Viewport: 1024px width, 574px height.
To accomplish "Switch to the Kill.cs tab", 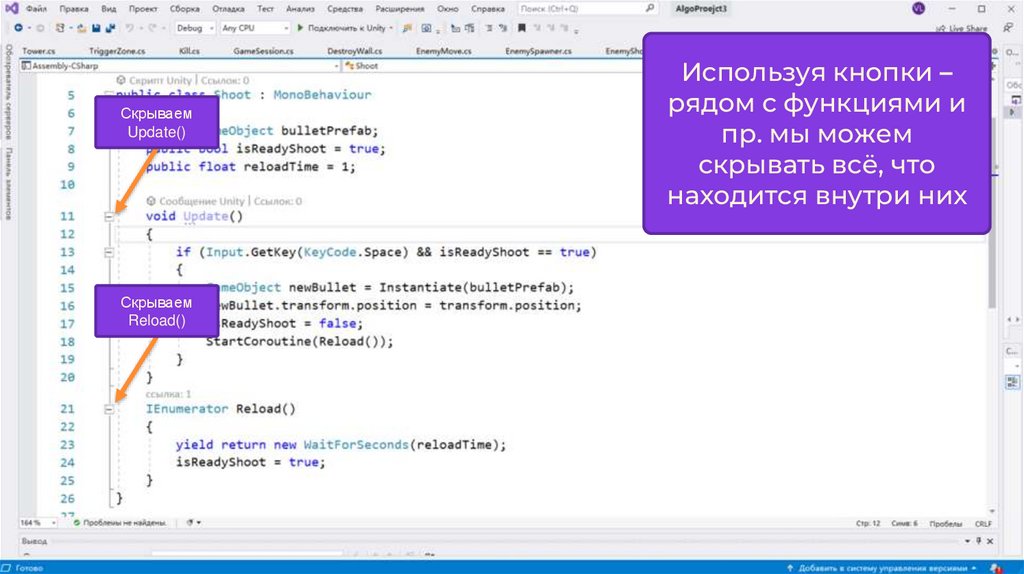I will pyautogui.click(x=189, y=51).
